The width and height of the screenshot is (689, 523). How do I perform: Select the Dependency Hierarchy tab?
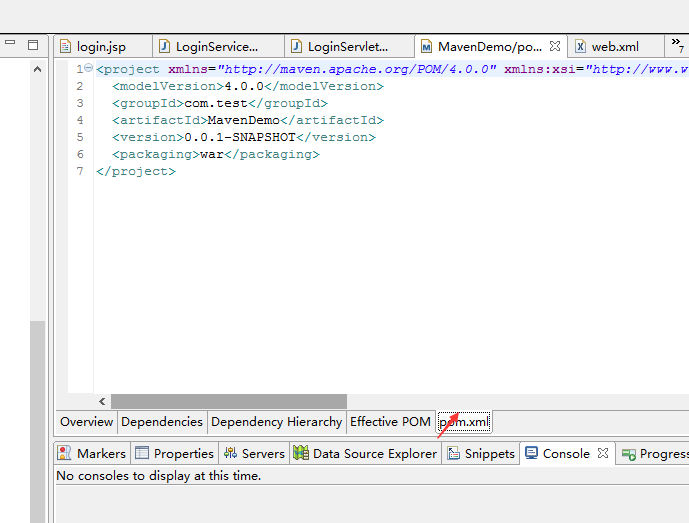point(276,422)
